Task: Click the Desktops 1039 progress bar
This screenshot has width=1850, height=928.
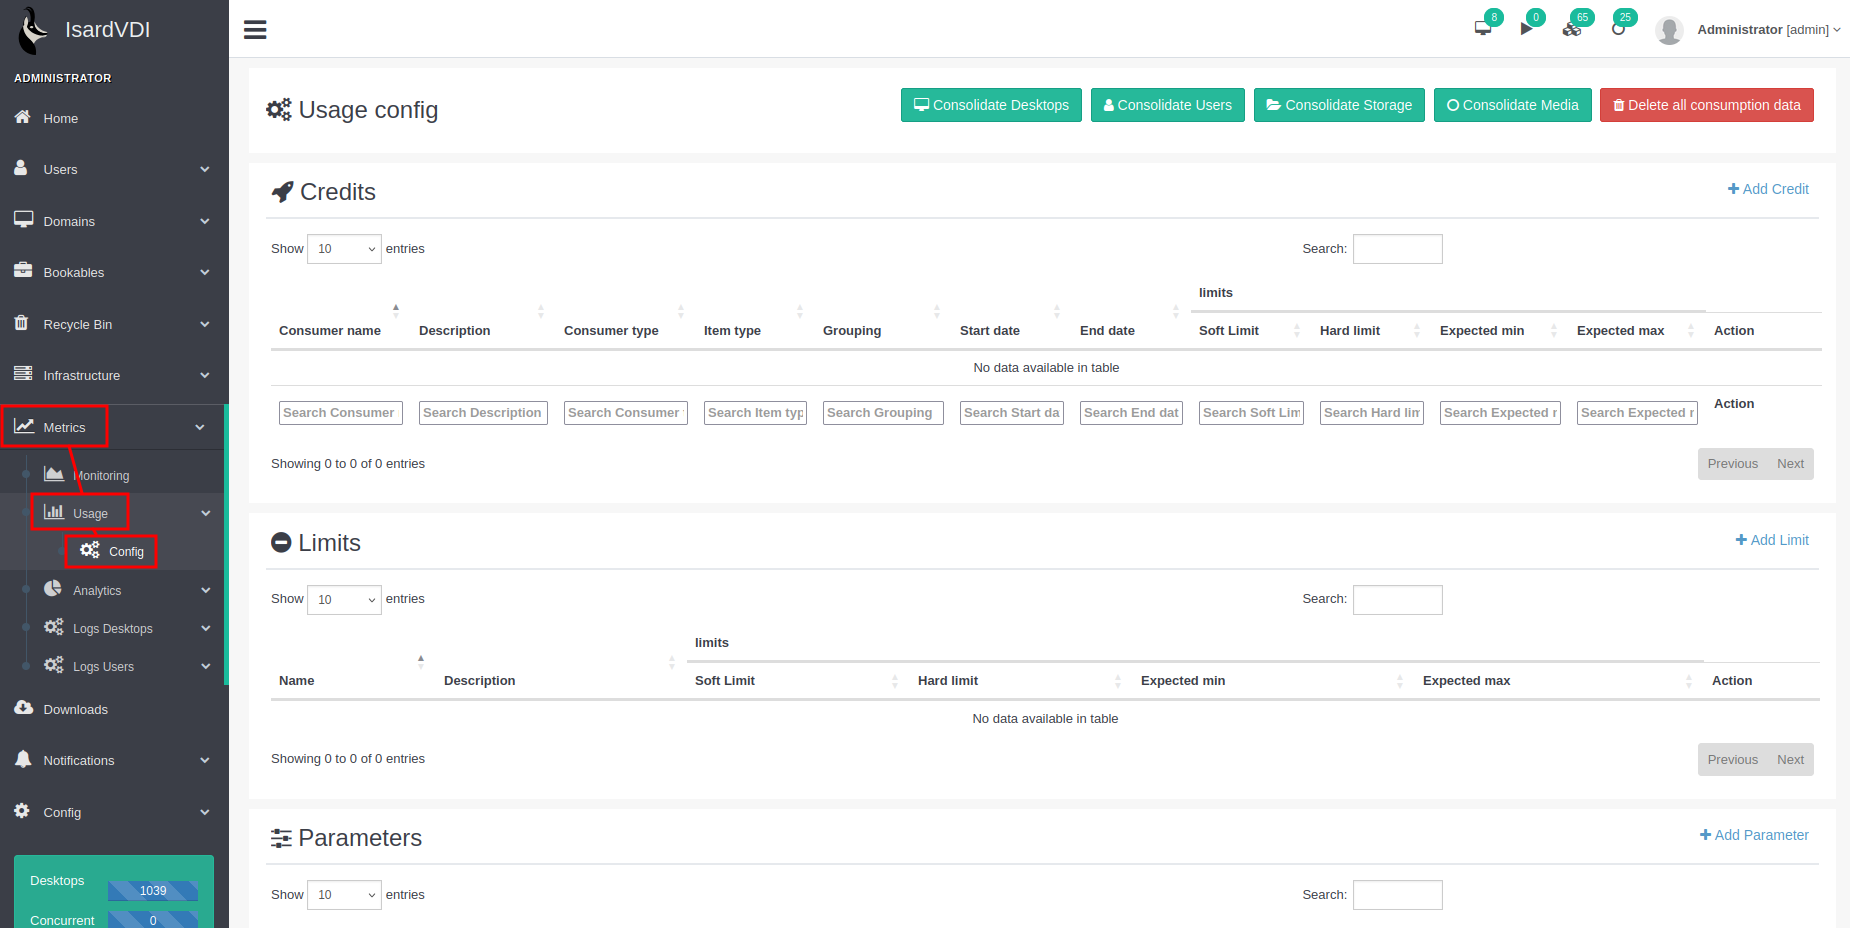Action: 153,890
